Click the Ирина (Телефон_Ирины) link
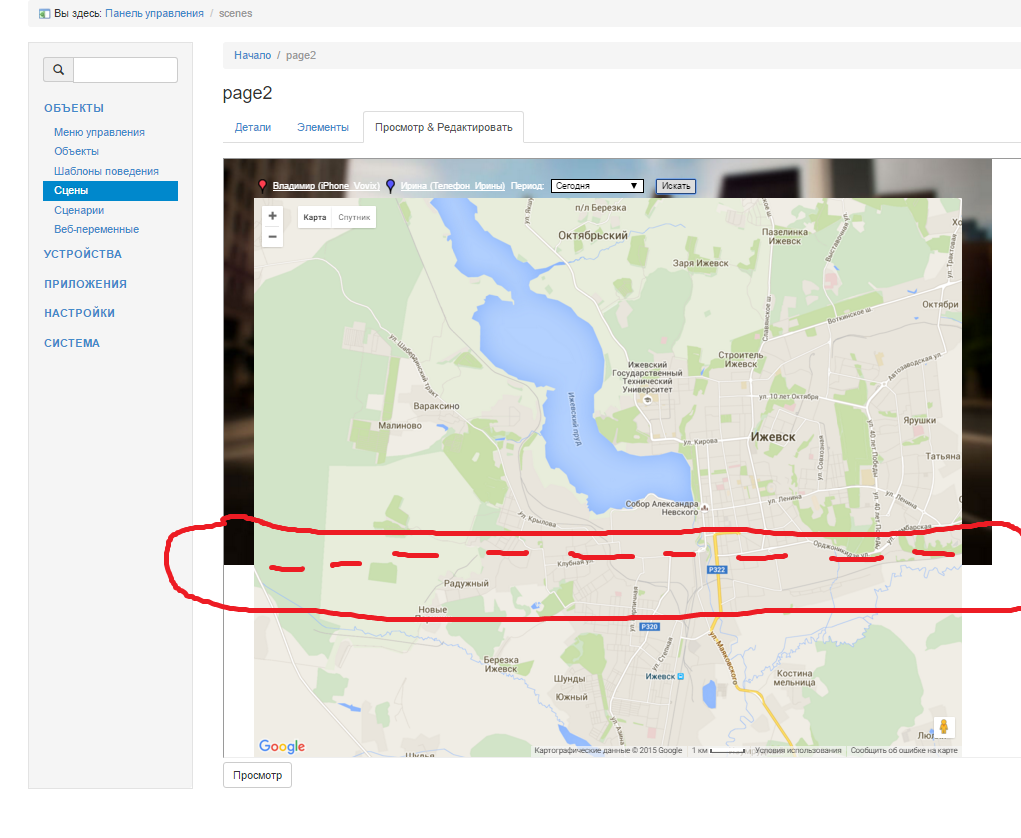 453,186
